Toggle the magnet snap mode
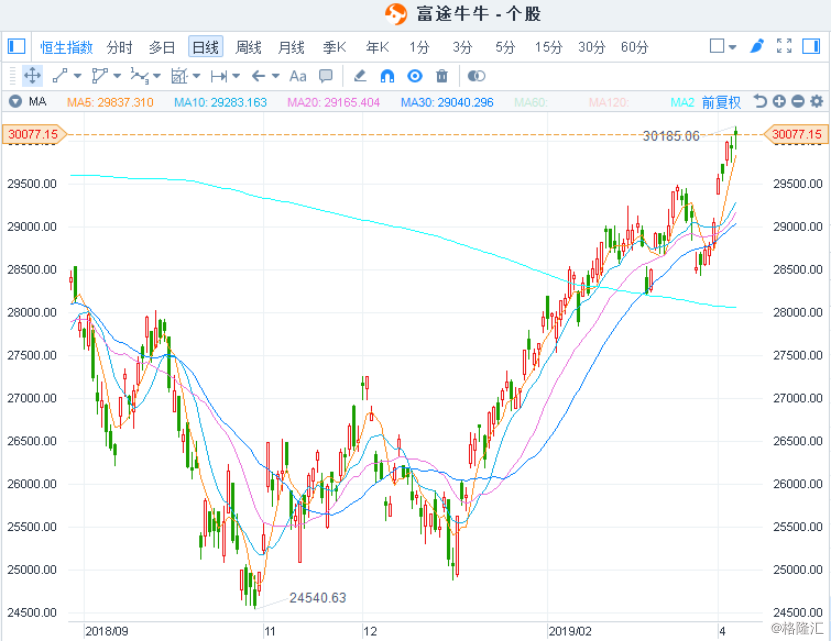 387,76
